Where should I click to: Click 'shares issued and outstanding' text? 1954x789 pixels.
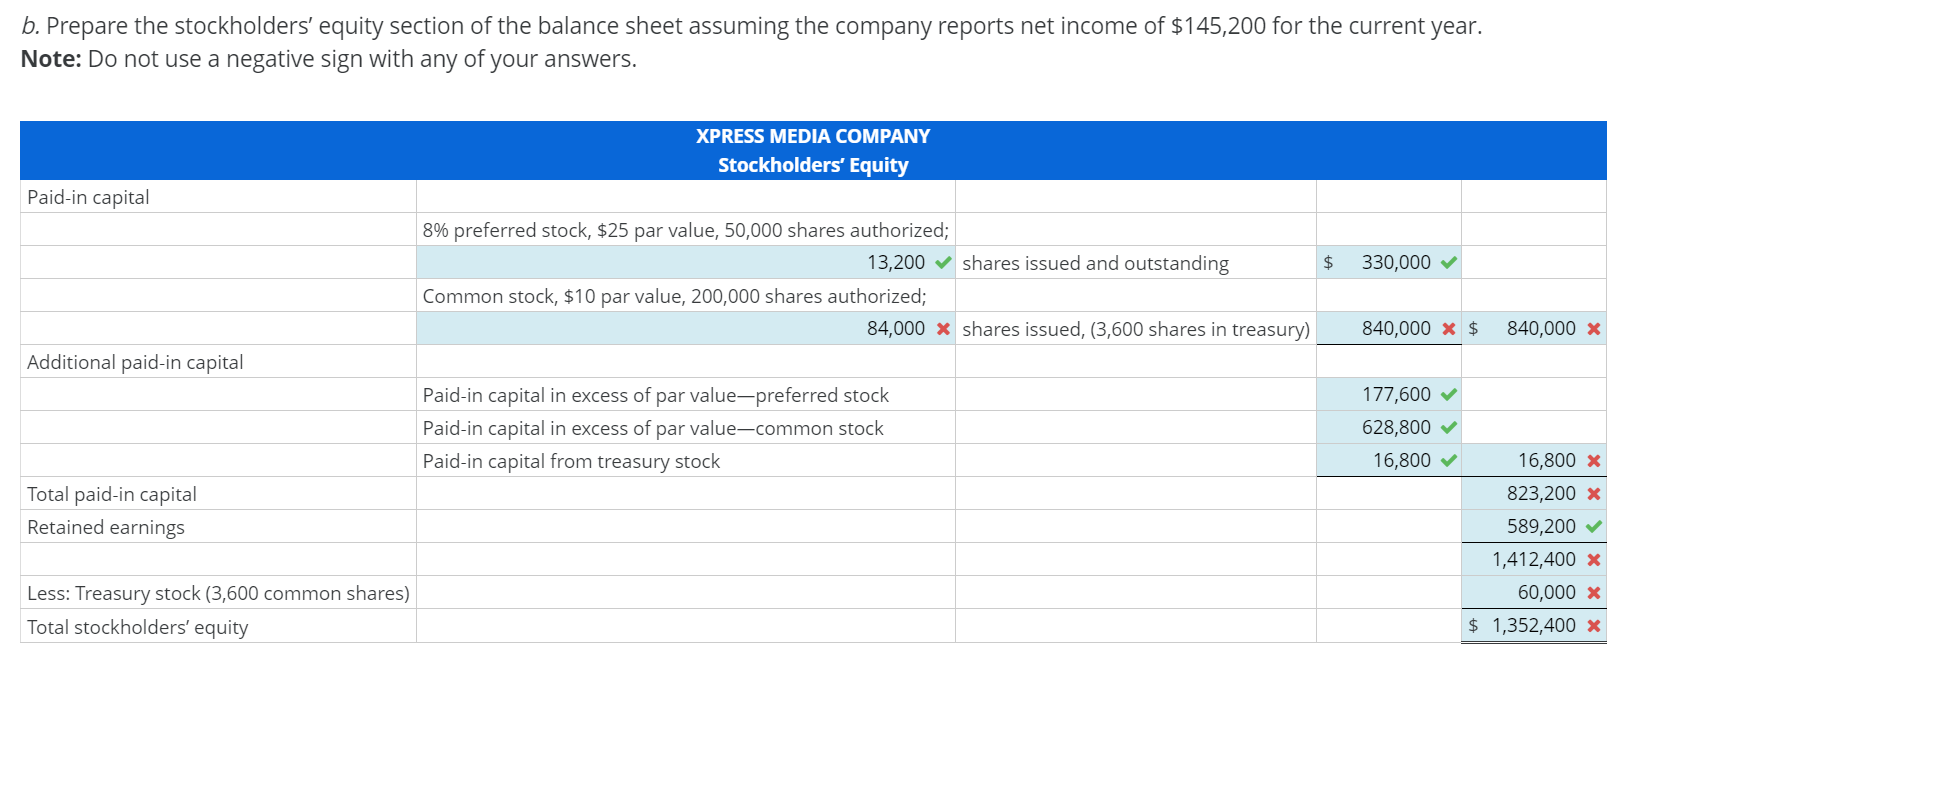[x=1096, y=263]
